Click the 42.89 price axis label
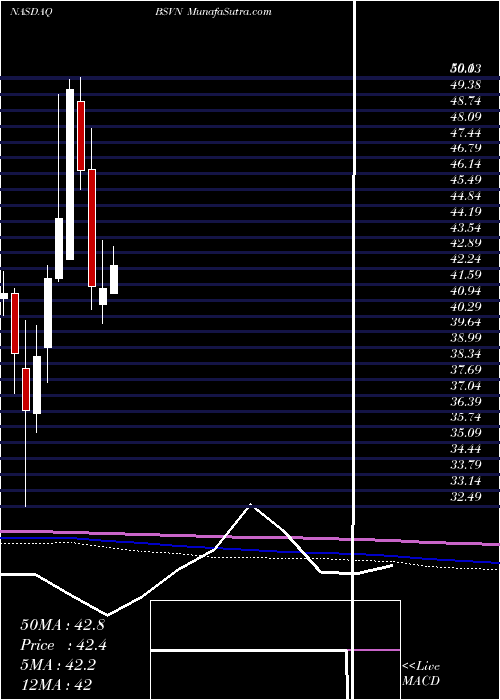The image size is (500, 700). (466, 243)
